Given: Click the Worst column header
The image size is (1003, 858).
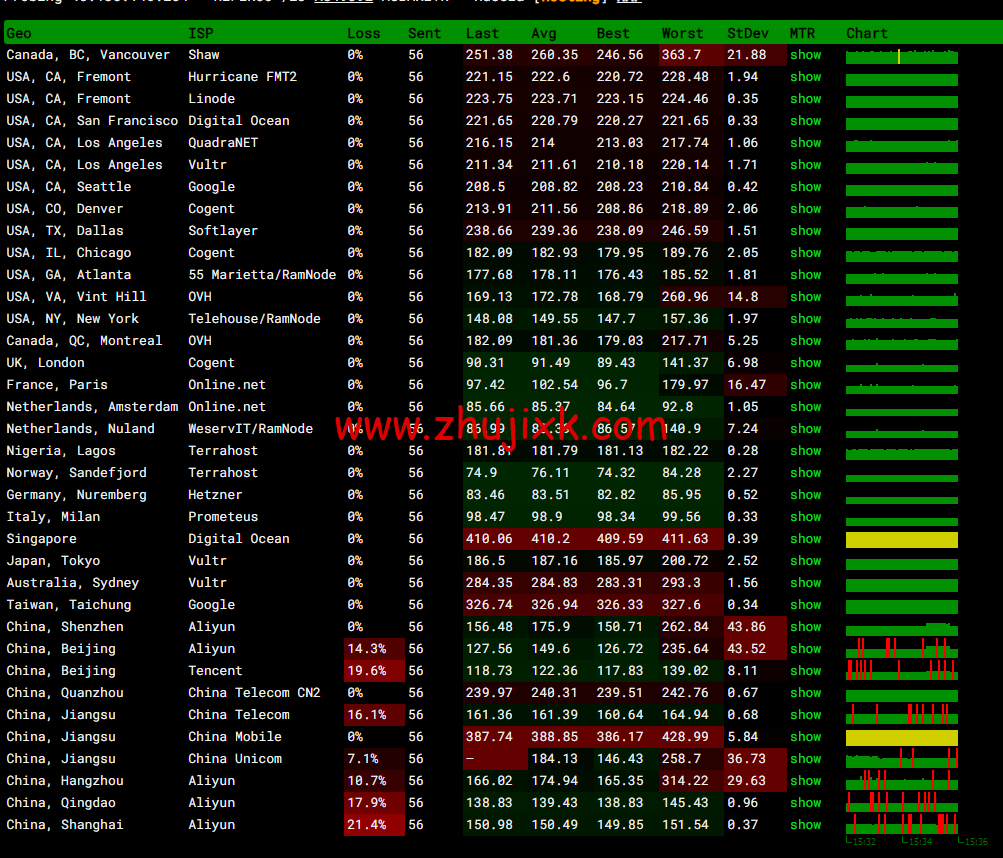Looking at the screenshot, I should point(682,33).
